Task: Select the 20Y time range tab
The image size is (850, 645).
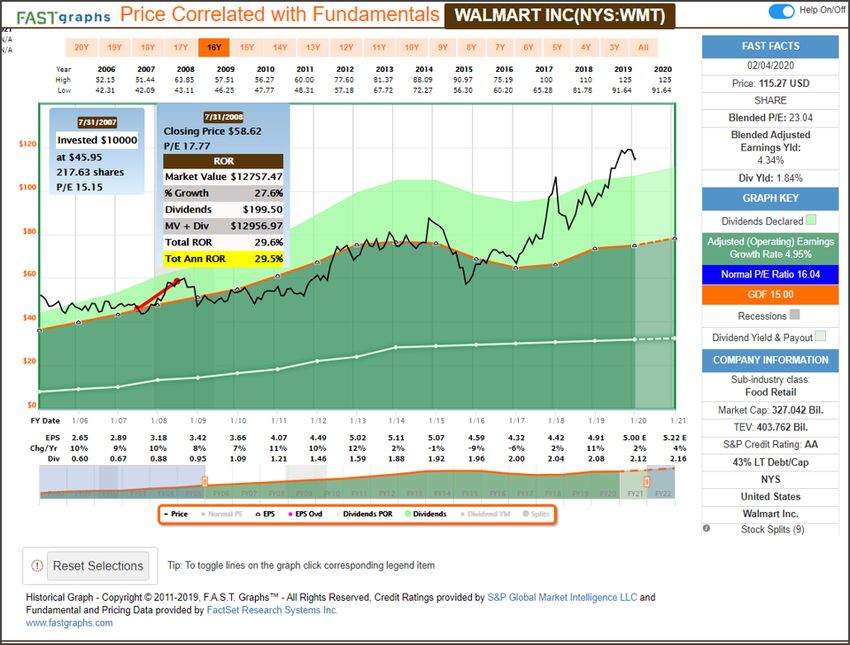Action: coord(82,47)
